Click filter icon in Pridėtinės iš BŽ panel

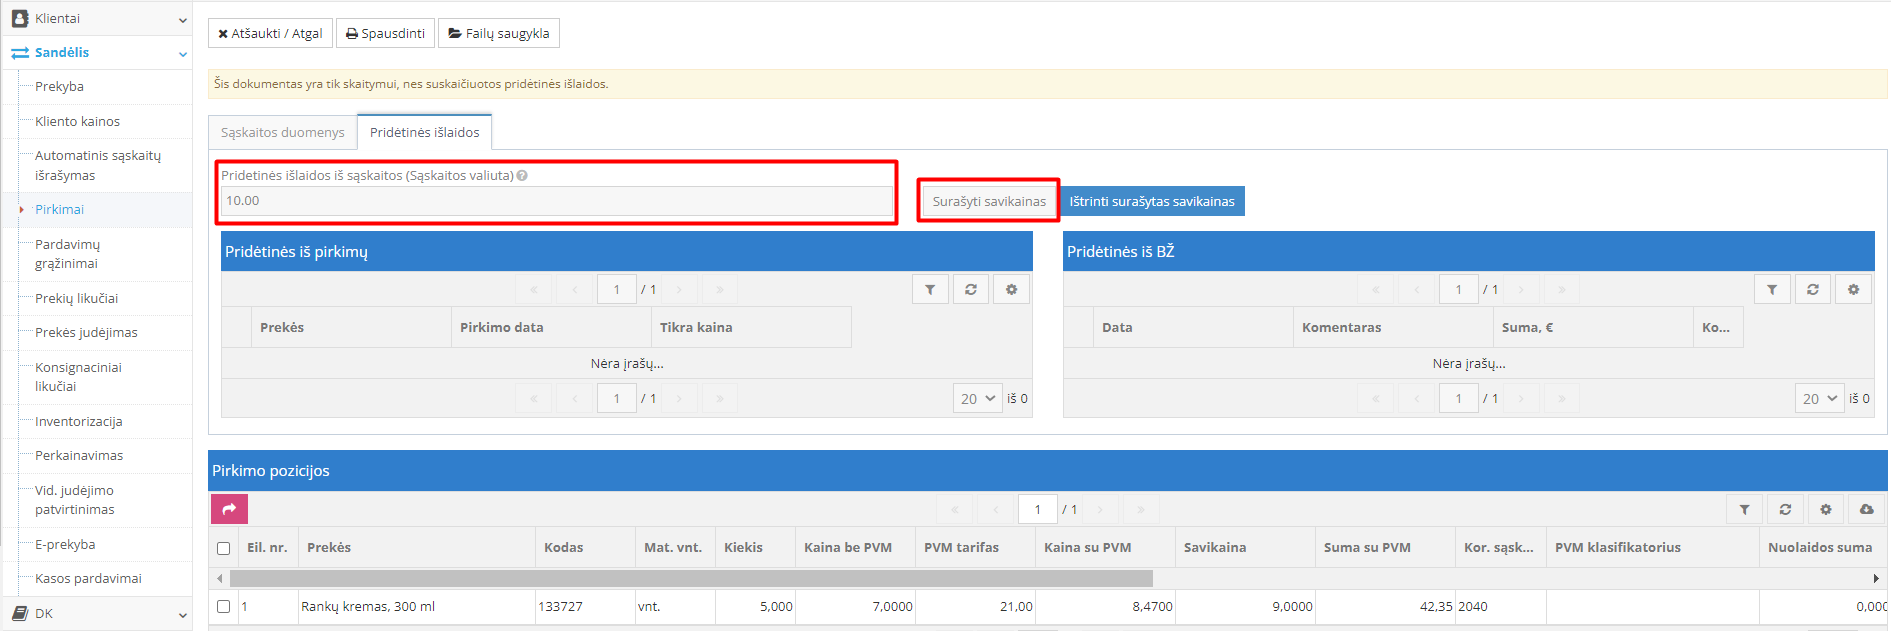[x=1772, y=289]
